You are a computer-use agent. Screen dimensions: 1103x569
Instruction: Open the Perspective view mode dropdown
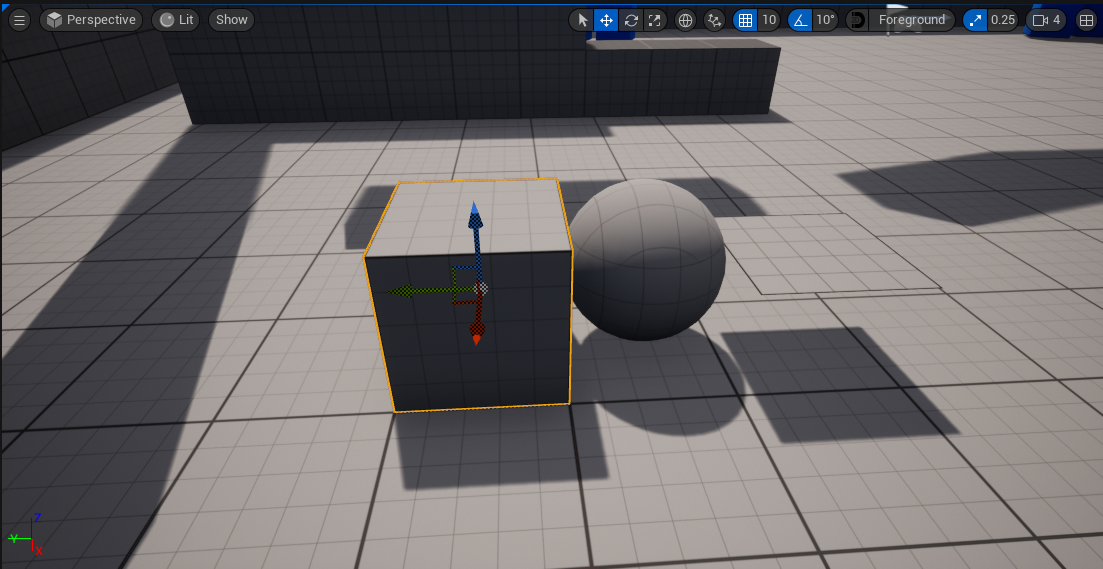[x=91, y=20]
